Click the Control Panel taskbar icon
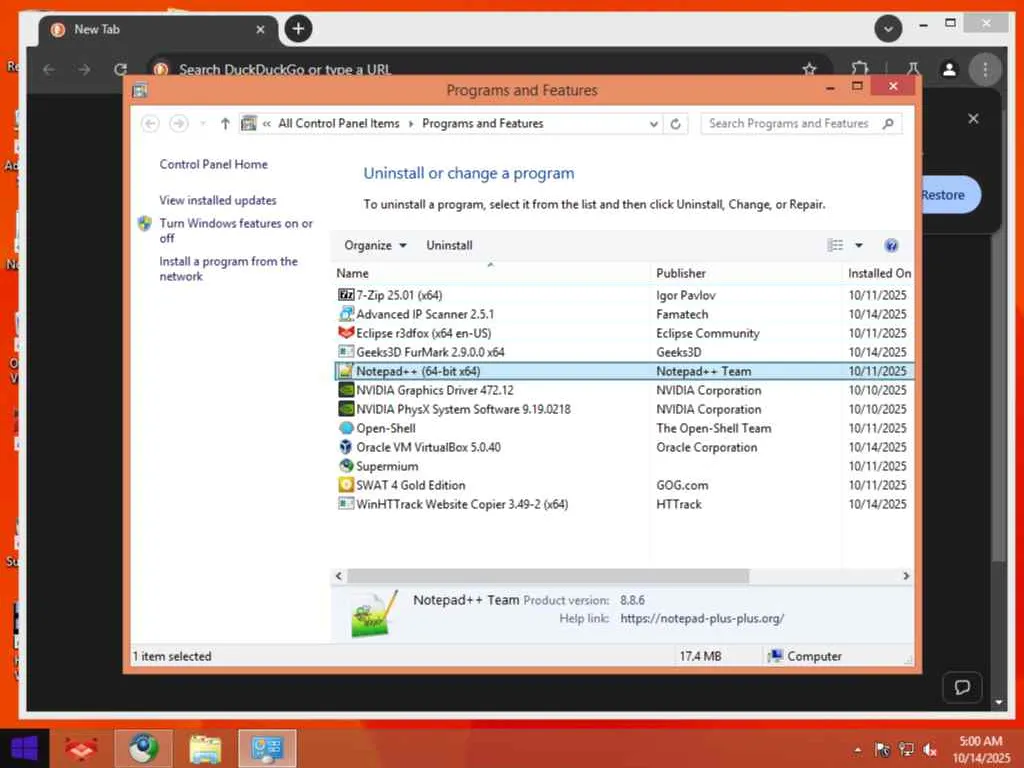The image size is (1024, 768). tap(267, 748)
